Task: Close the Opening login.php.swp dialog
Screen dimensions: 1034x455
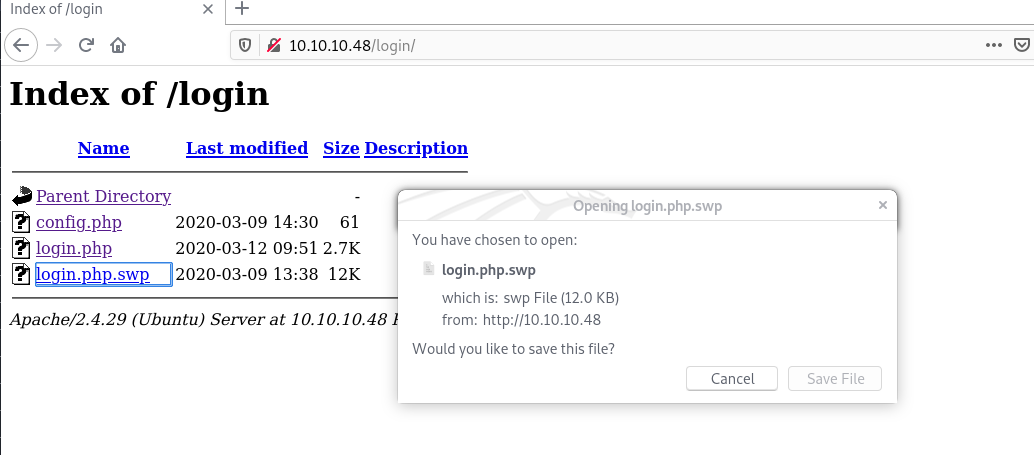Action: 882,205
